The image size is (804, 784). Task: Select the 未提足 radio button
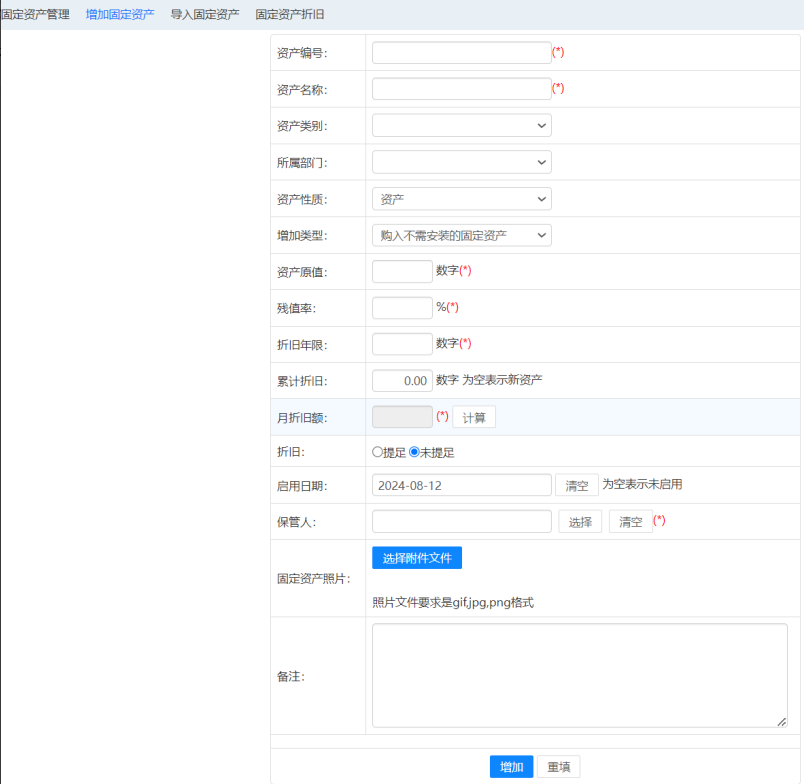(415, 452)
